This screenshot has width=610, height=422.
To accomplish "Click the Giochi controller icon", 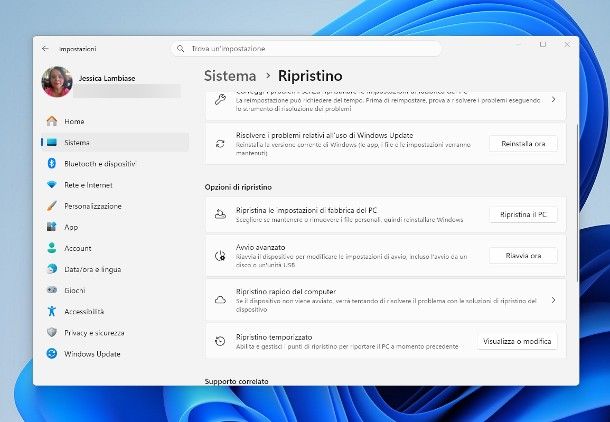I will pos(52,290).
